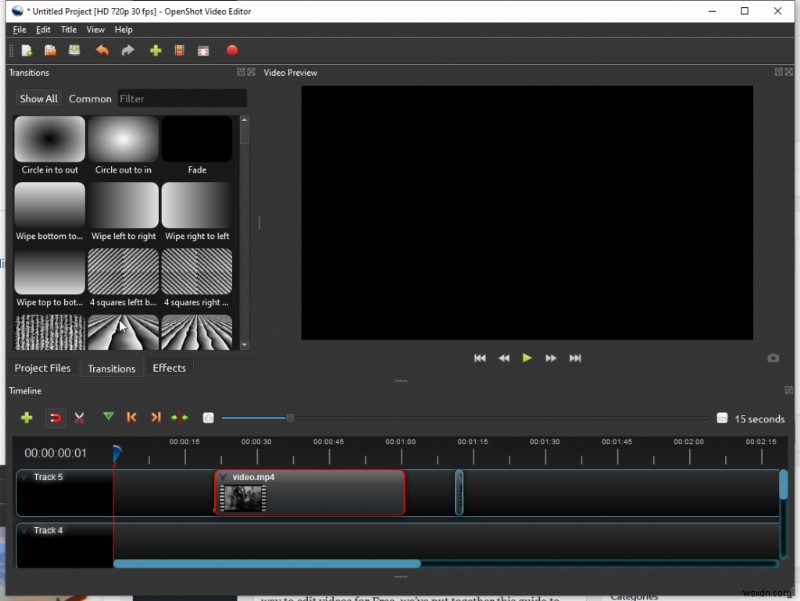Switch to the Common transitions filter

[90, 99]
